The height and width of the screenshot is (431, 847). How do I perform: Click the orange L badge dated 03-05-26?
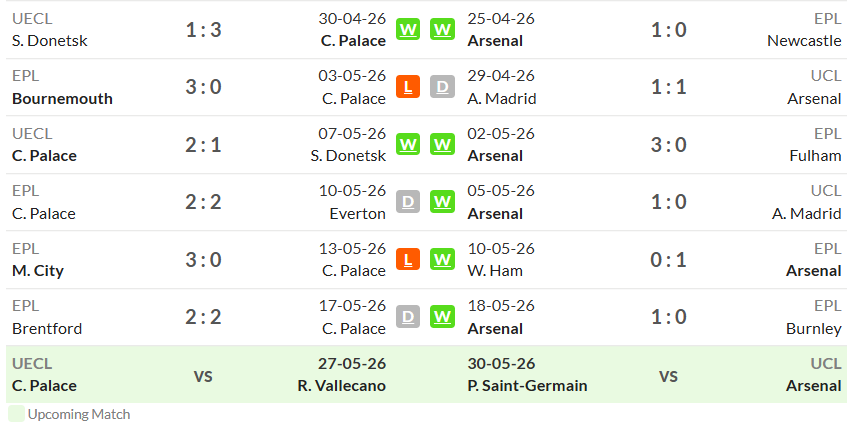(x=408, y=87)
